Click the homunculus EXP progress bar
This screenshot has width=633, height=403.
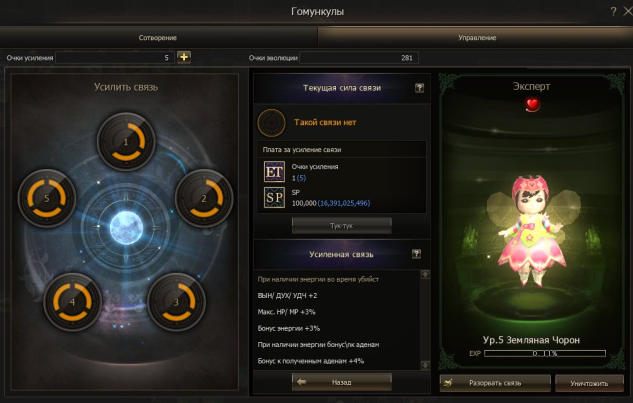(x=545, y=353)
